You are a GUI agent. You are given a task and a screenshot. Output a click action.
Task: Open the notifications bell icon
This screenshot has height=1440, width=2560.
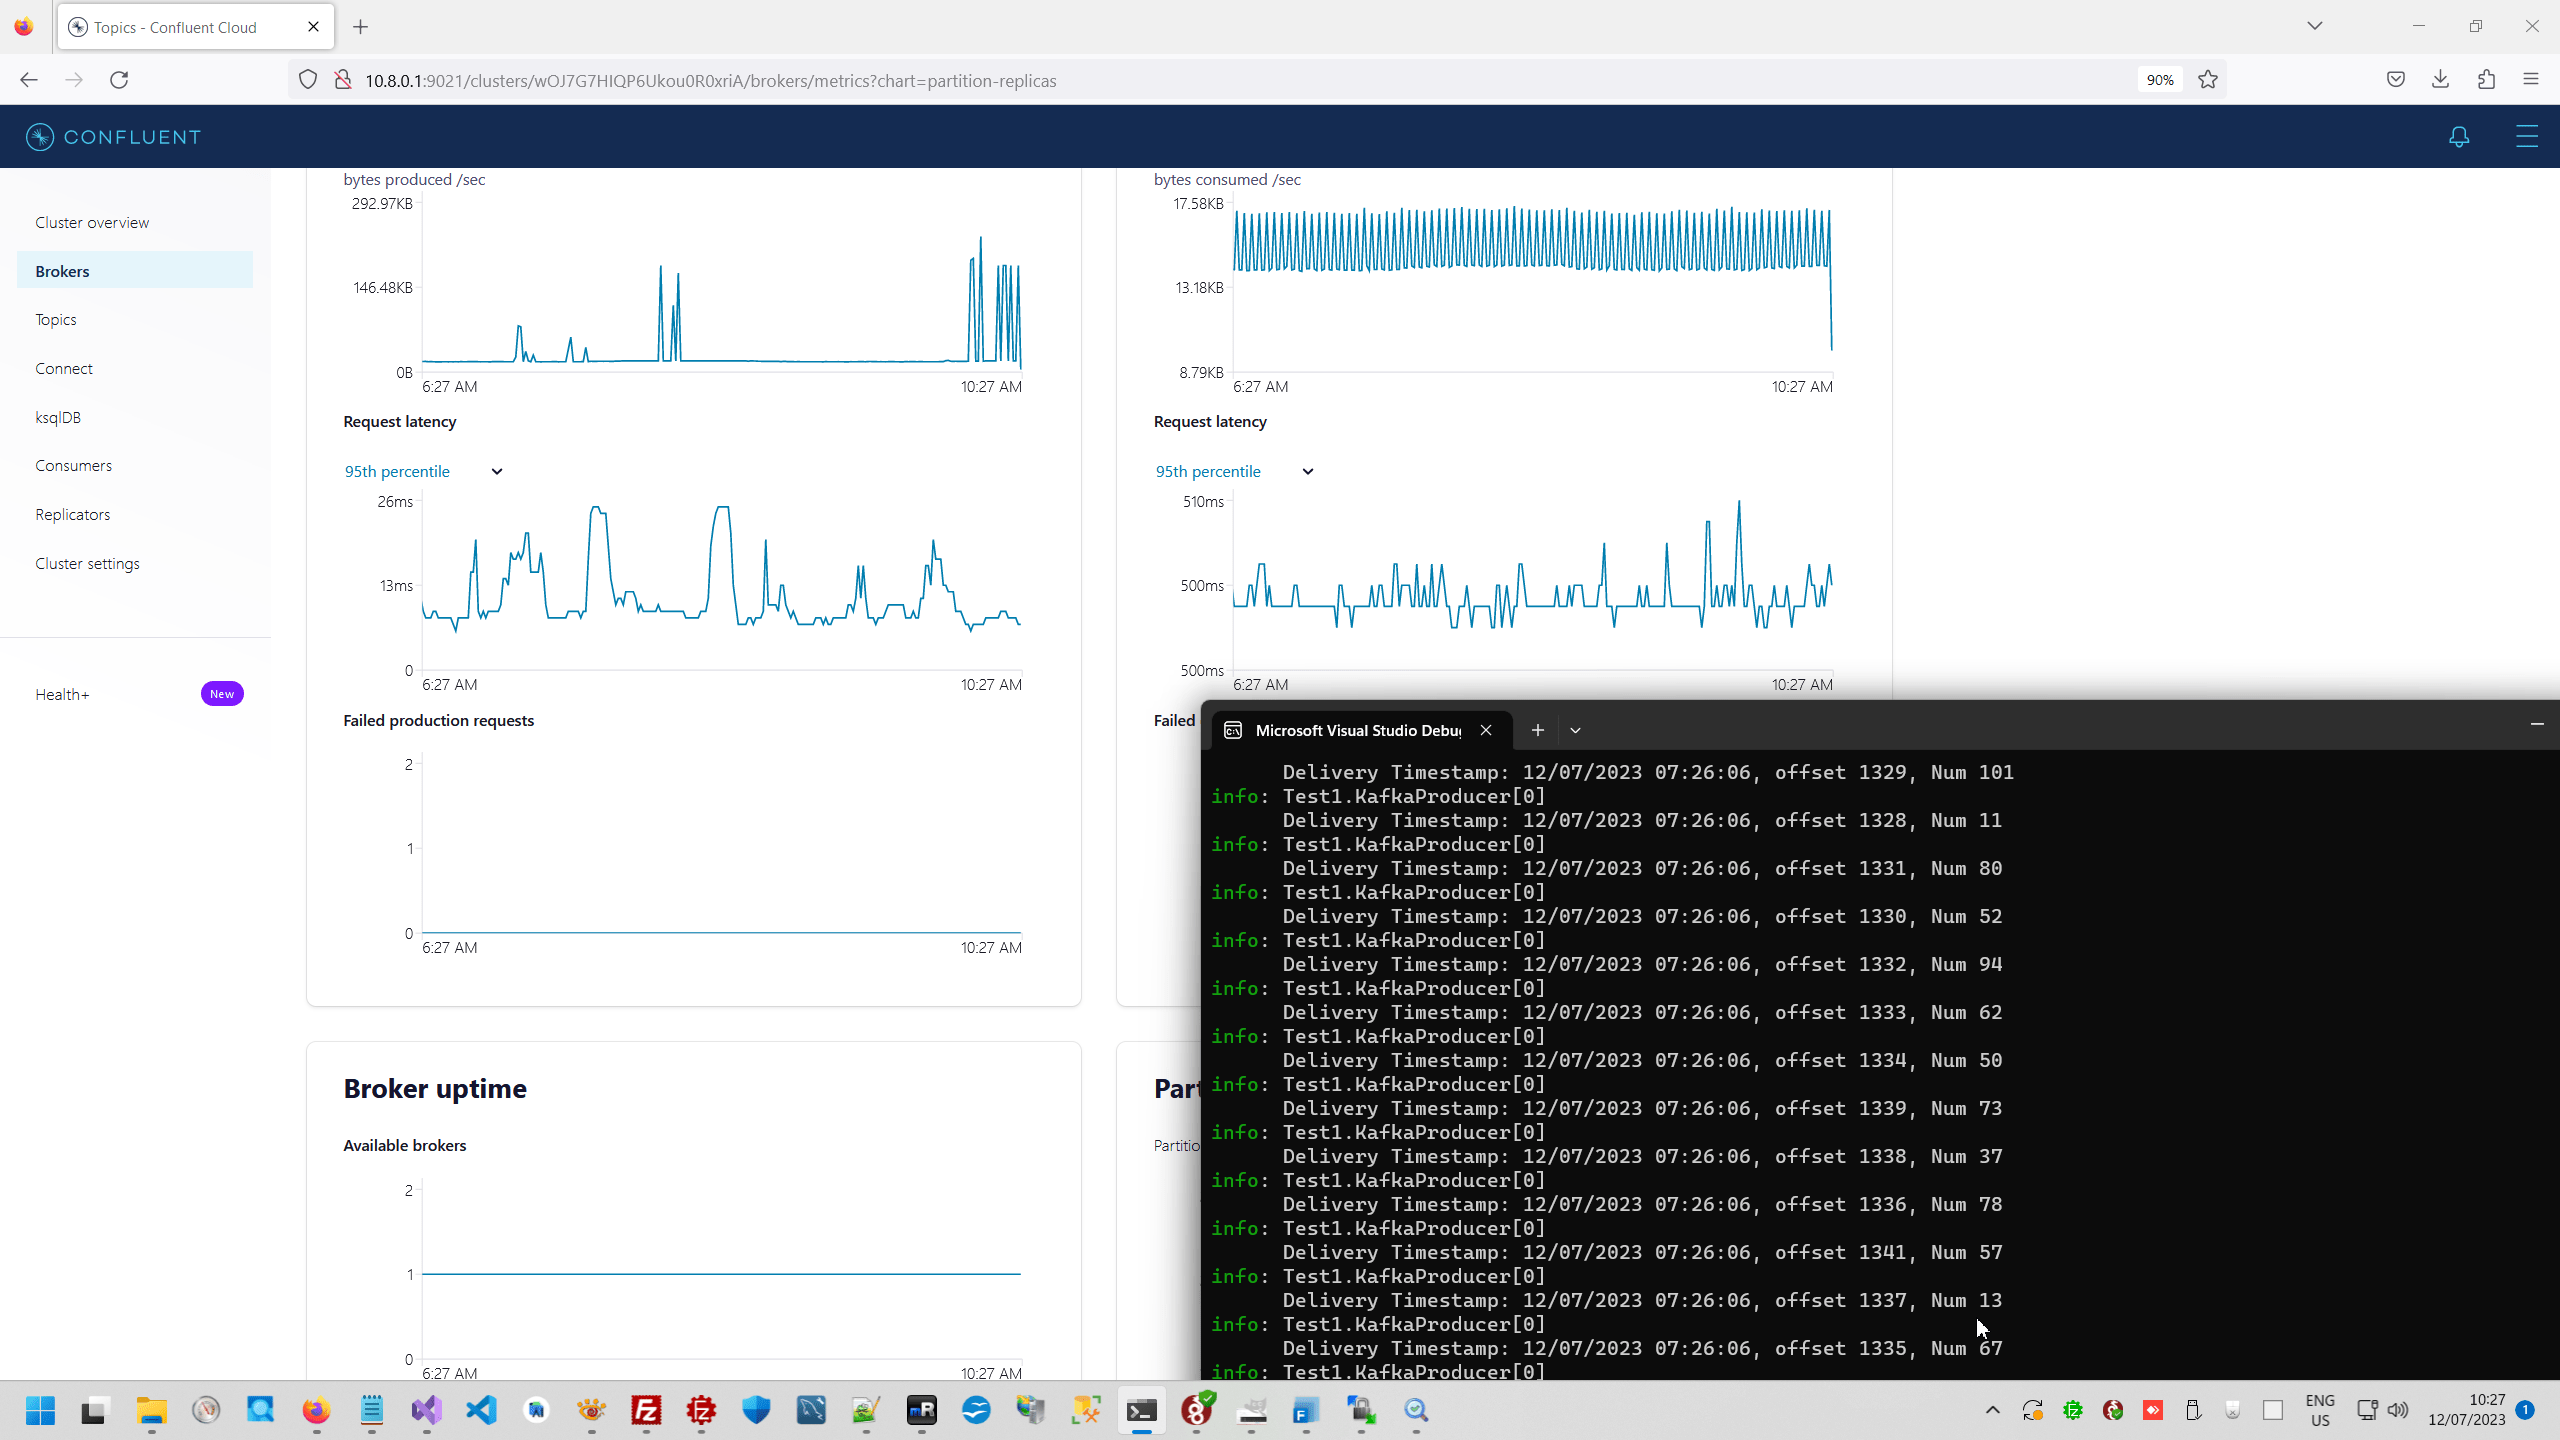tap(2459, 137)
